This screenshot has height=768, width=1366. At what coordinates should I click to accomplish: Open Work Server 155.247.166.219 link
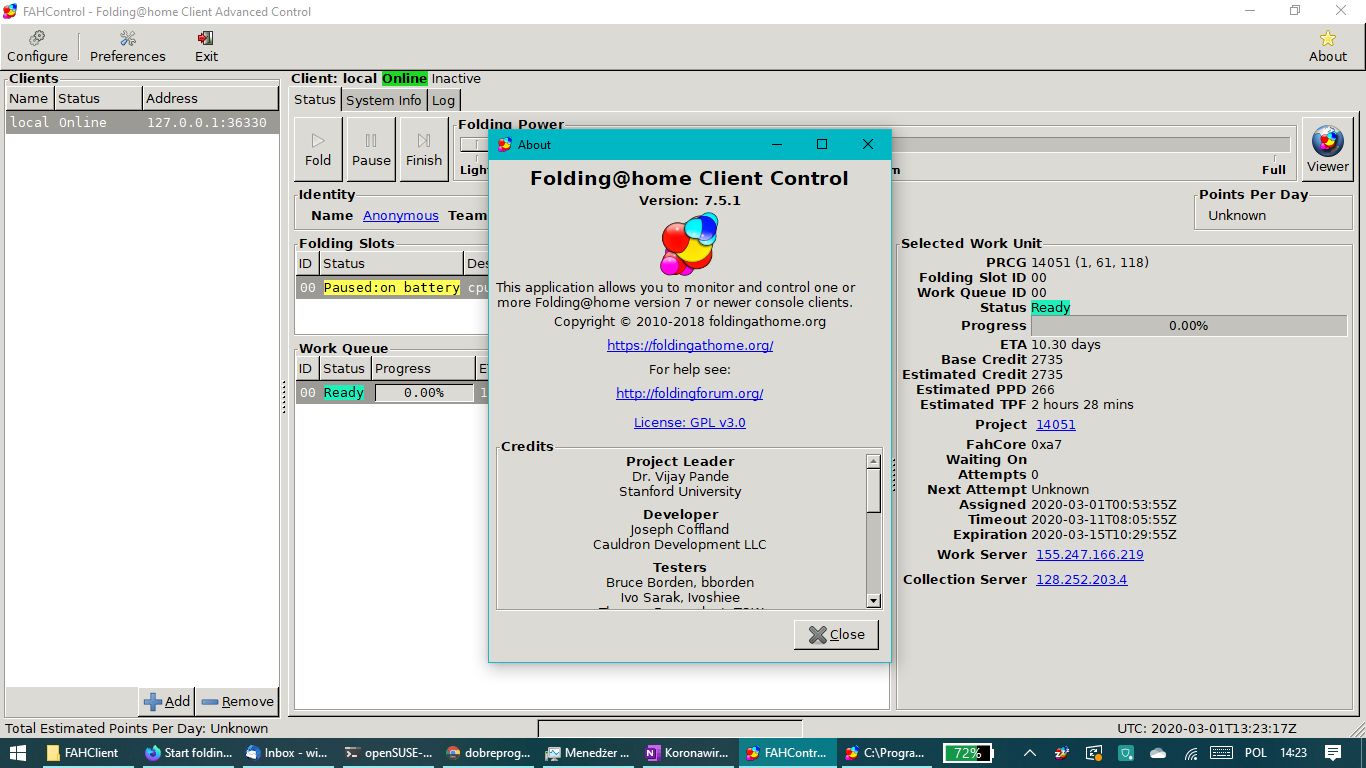1090,554
